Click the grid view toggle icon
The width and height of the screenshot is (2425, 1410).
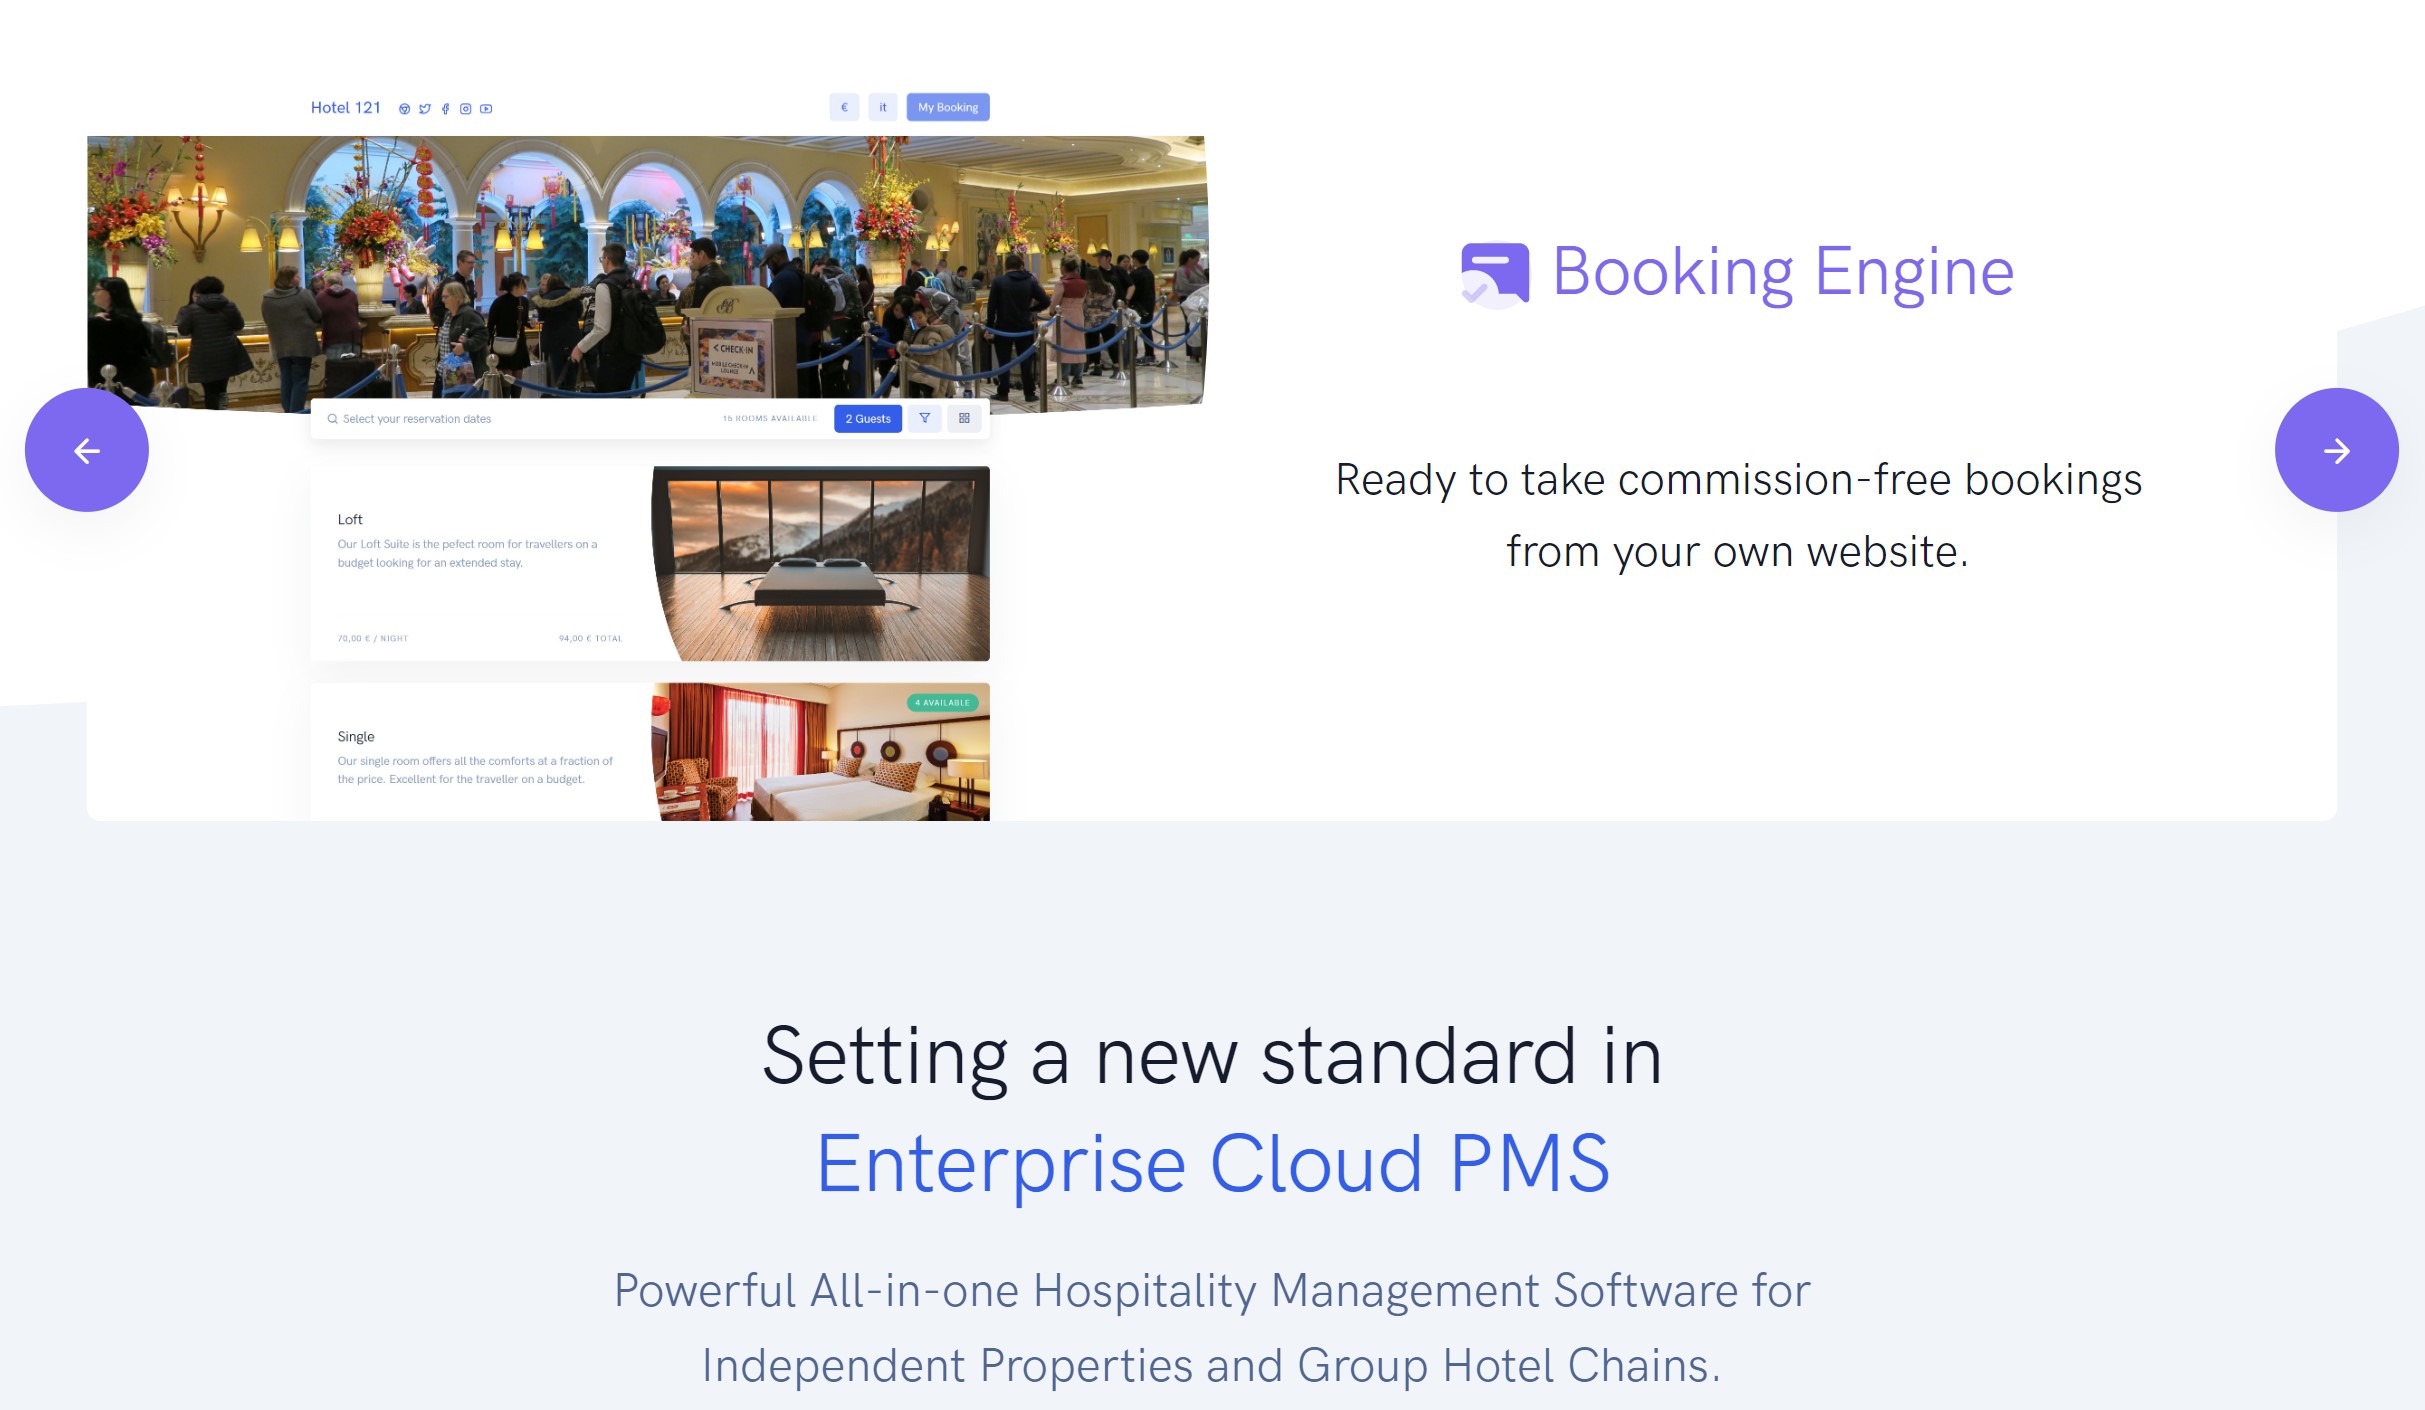click(965, 418)
